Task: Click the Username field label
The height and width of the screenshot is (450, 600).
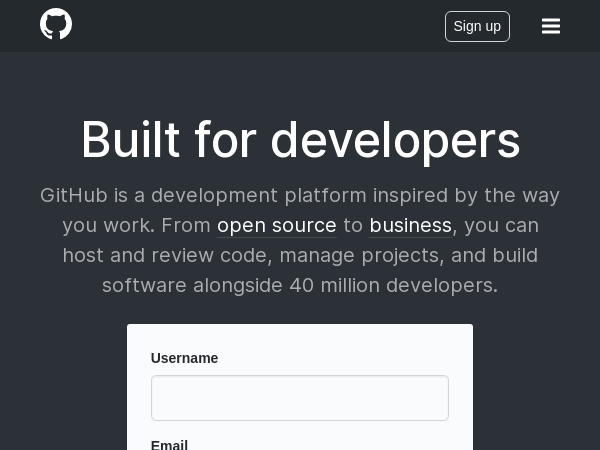Action: pos(184,358)
